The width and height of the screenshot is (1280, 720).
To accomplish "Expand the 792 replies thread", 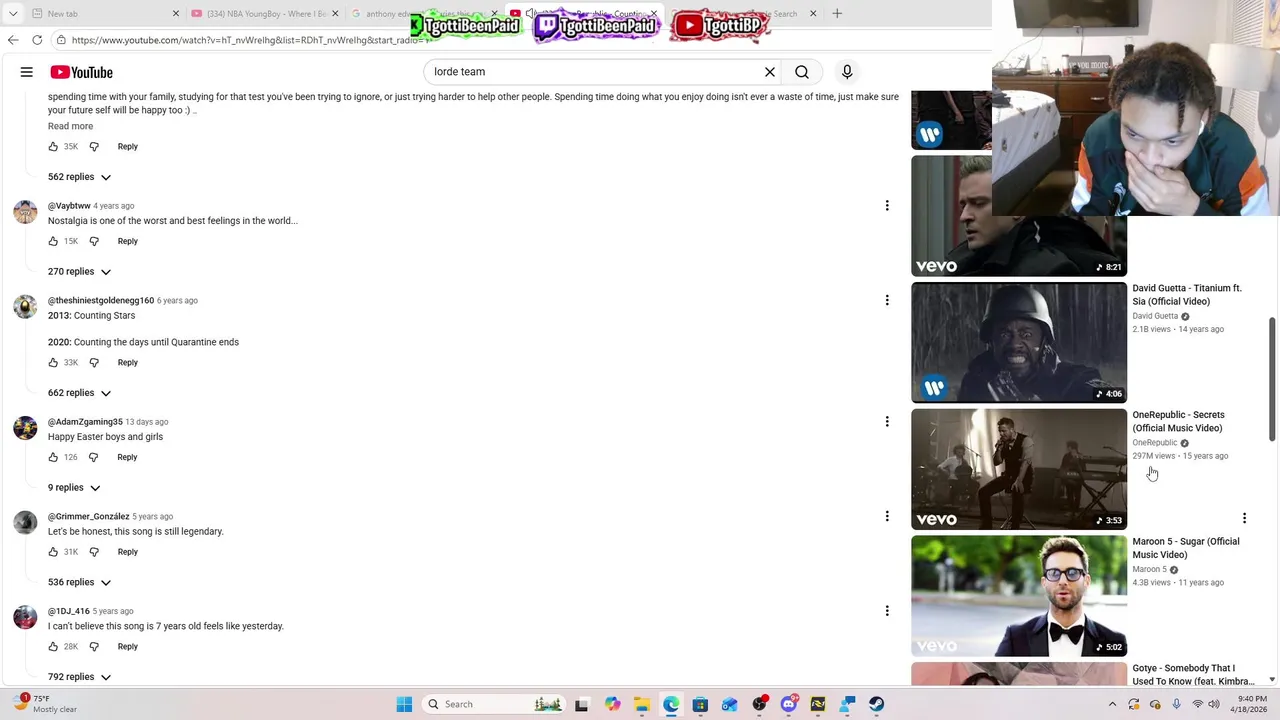I will pyautogui.click(x=79, y=677).
